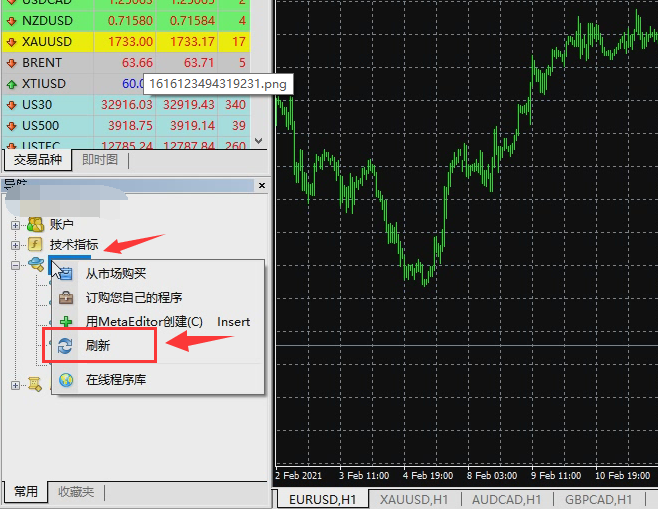Click the 技术指标 indicator icon
The width and height of the screenshot is (658, 509).
(36, 244)
